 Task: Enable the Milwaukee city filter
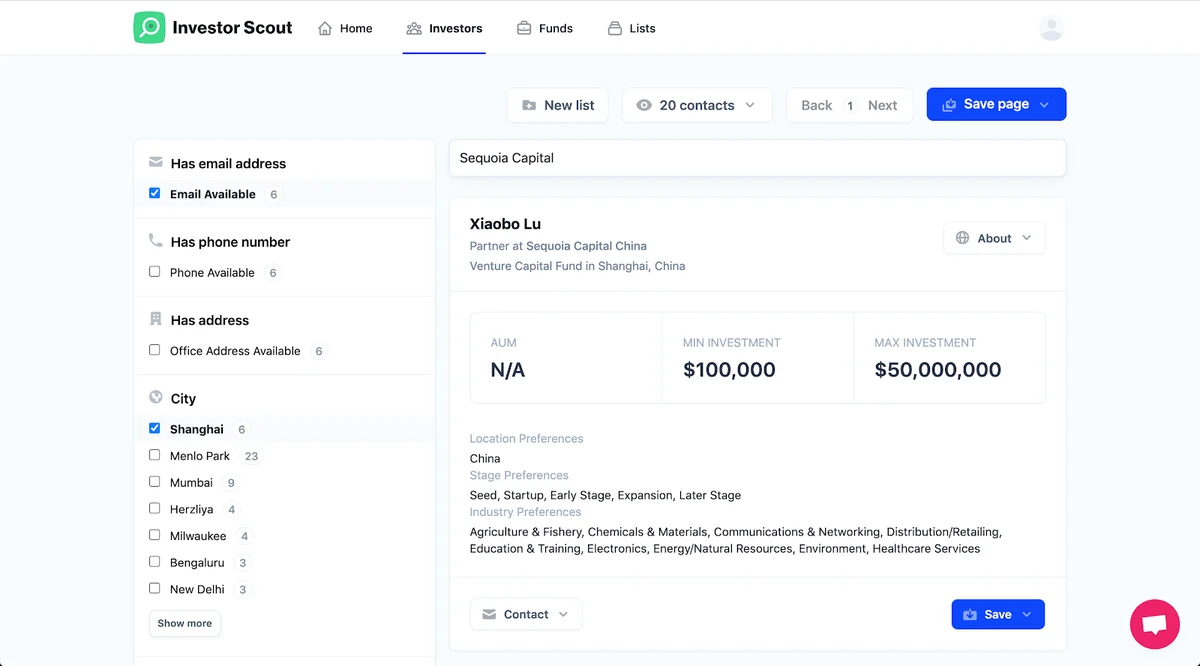click(154, 535)
